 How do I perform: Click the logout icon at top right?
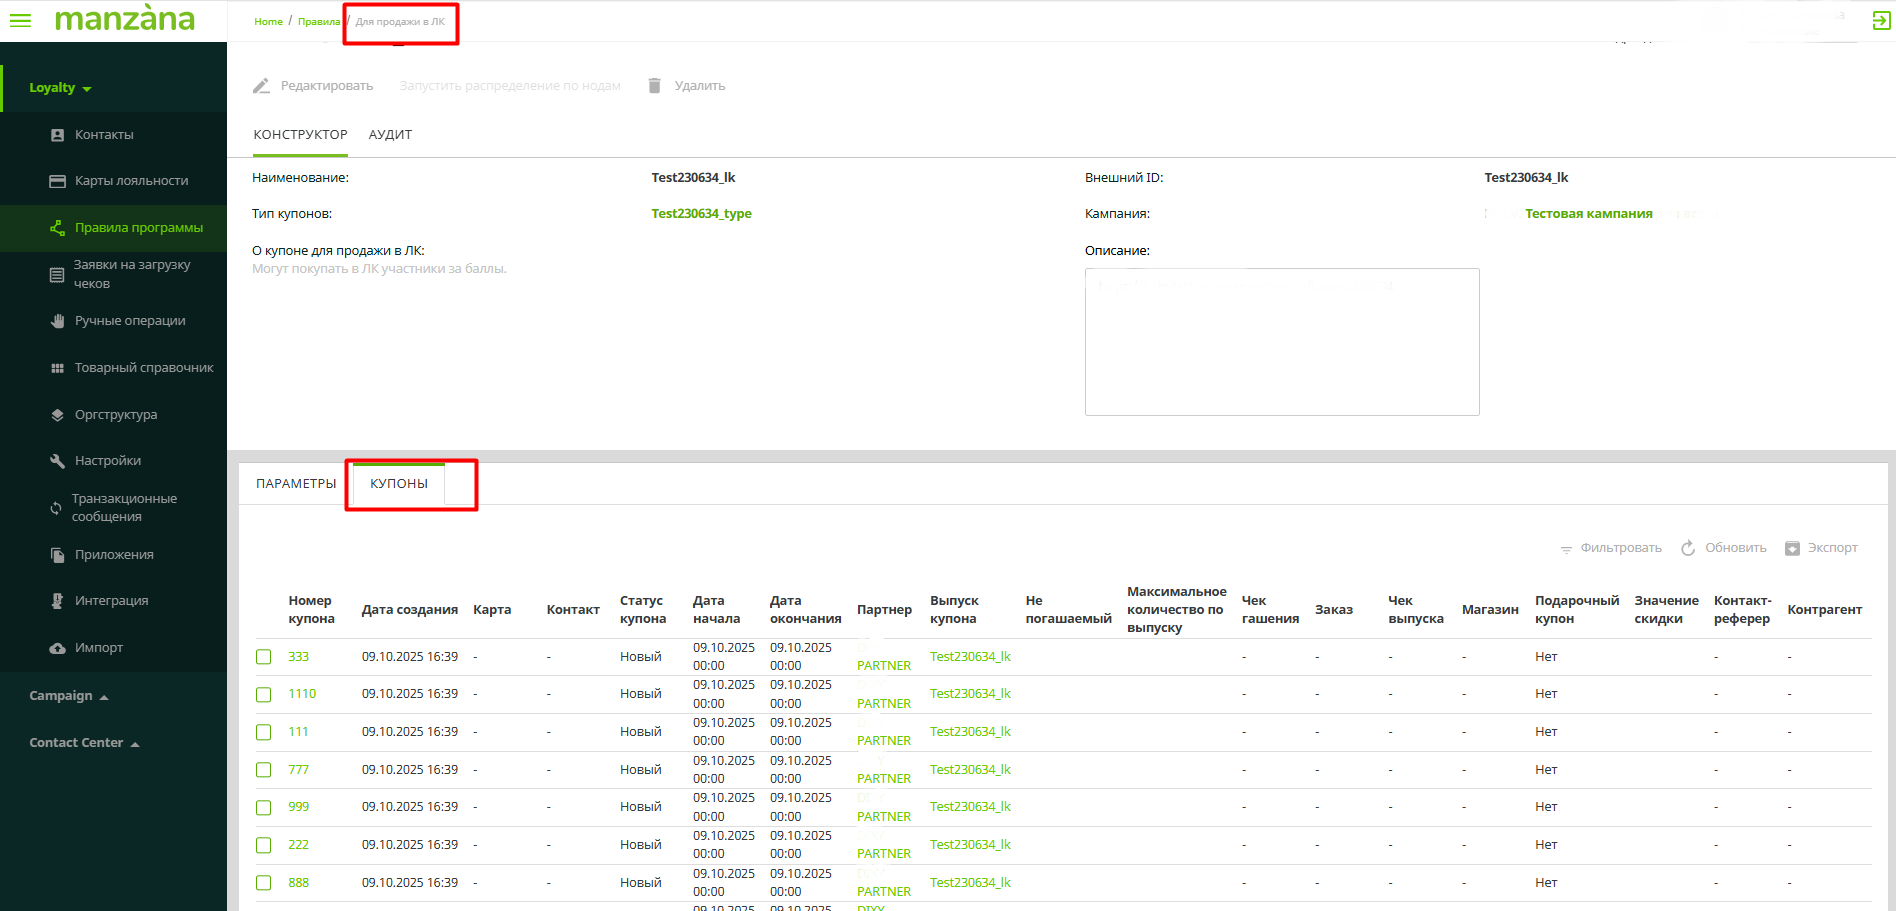pos(1880,21)
